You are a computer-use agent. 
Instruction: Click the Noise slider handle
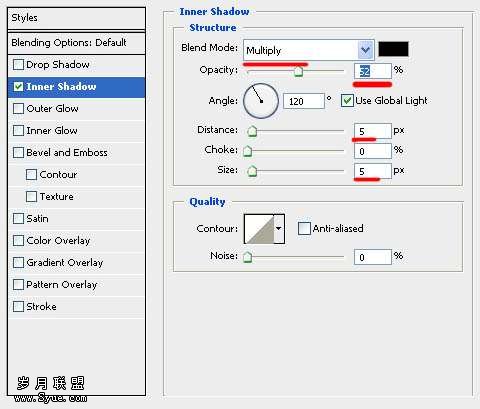pos(247,257)
